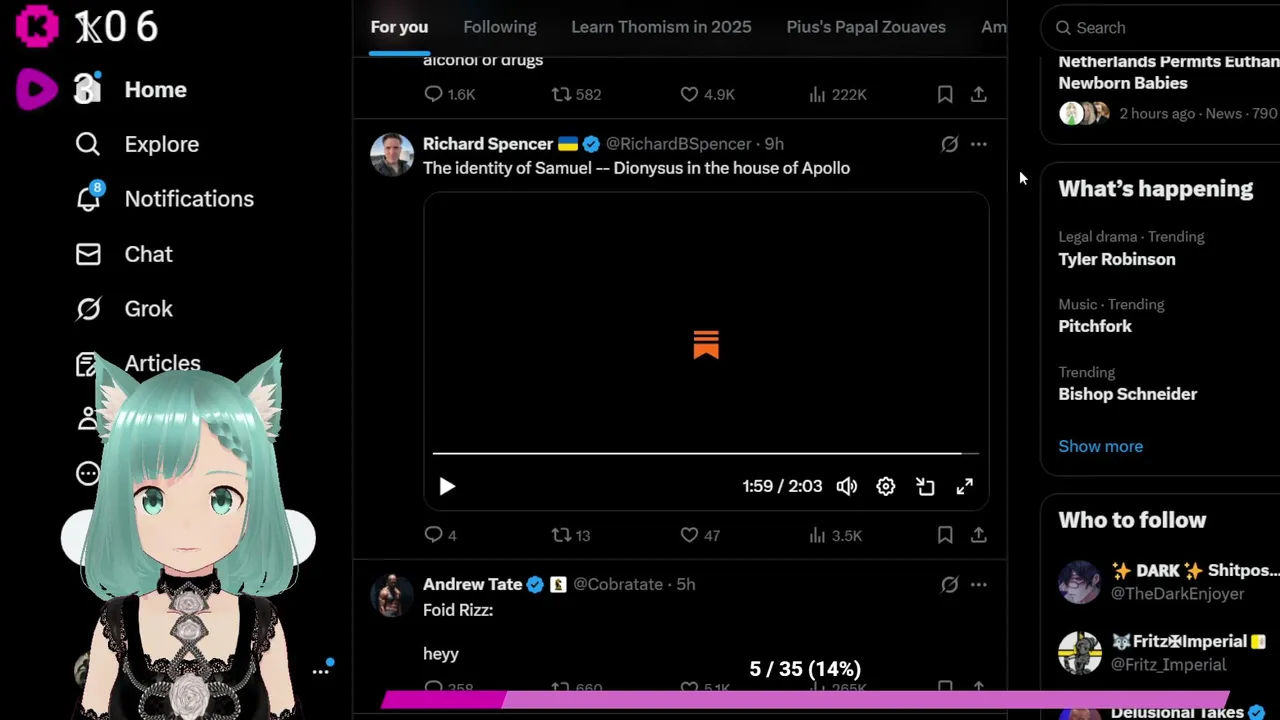1280x720 pixels.
Task: Open Richard Spencer's display name link
Action: point(488,144)
